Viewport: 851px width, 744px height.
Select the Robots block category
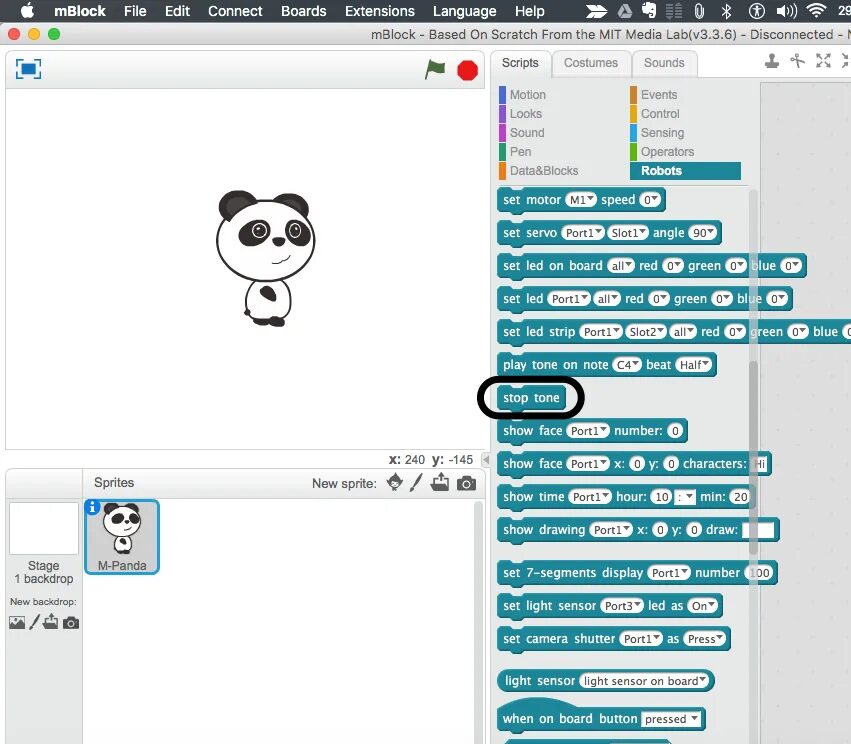pyautogui.click(x=685, y=171)
